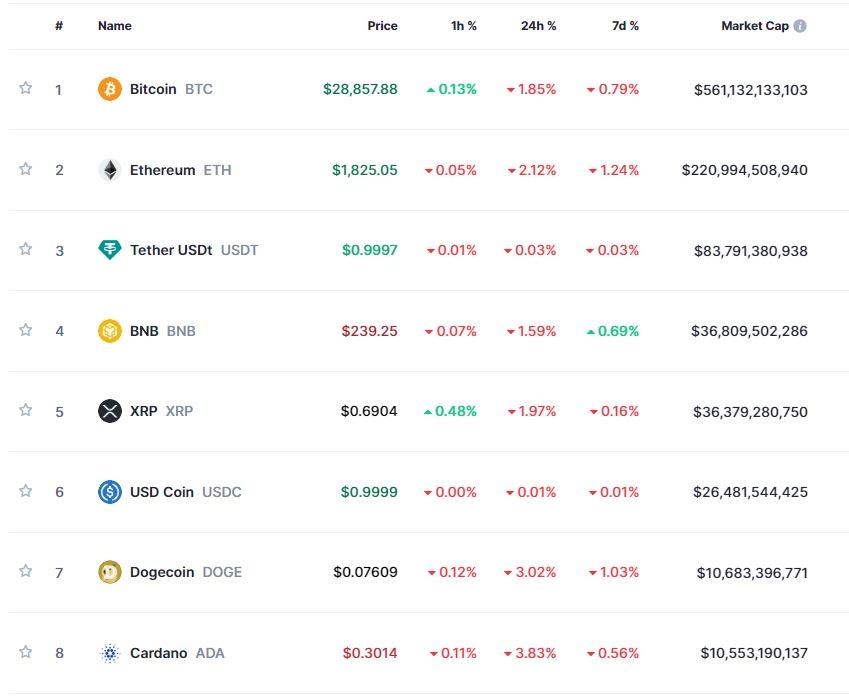Enable the watchlist star for XRP
This screenshot has height=698, width=849.
coord(25,411)
